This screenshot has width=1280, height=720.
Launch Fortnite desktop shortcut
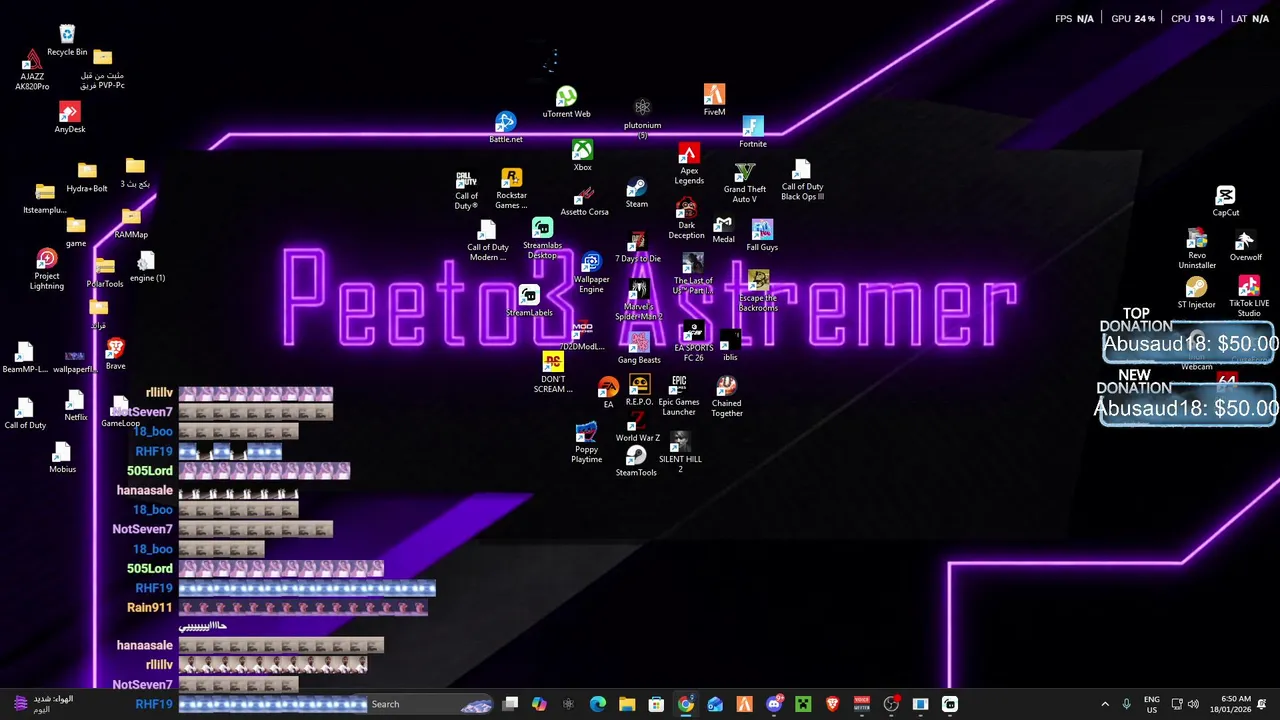click(x=753, y=132)
